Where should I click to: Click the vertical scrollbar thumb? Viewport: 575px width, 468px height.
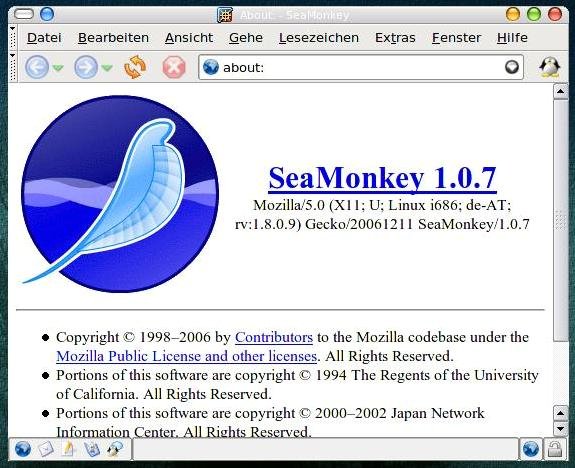(x=560, y=220)
